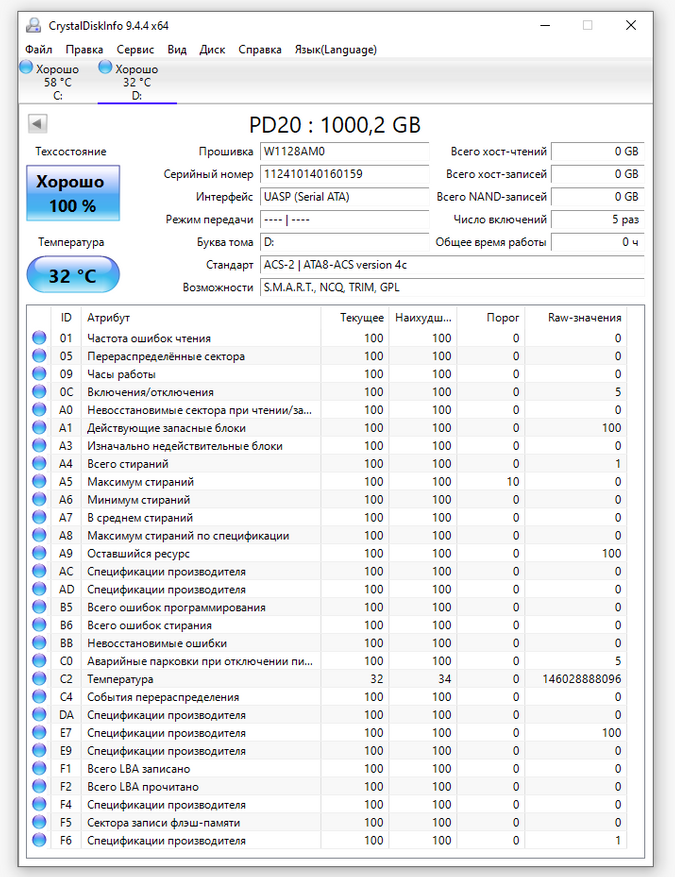Open the Файл menu
675x877 pixels.
coord(39,49)
